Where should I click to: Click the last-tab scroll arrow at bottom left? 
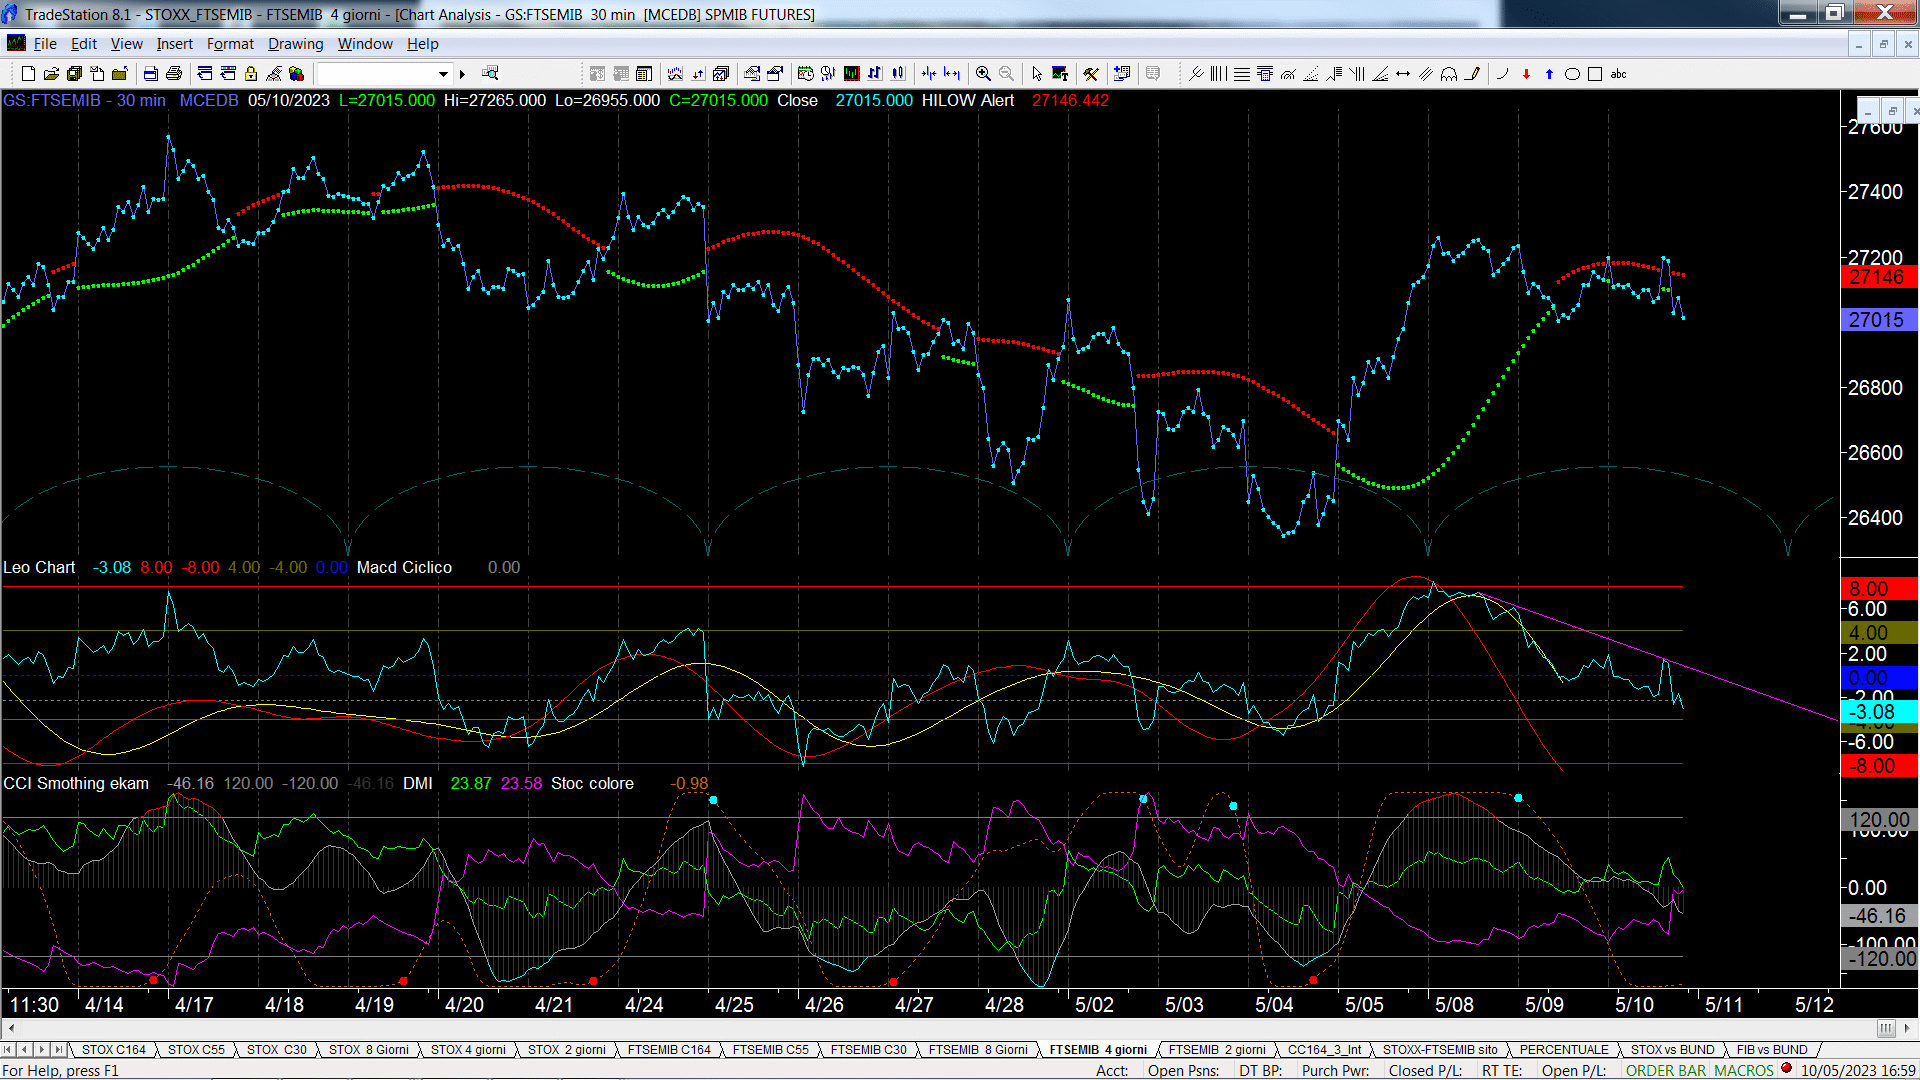[59, 1050]
